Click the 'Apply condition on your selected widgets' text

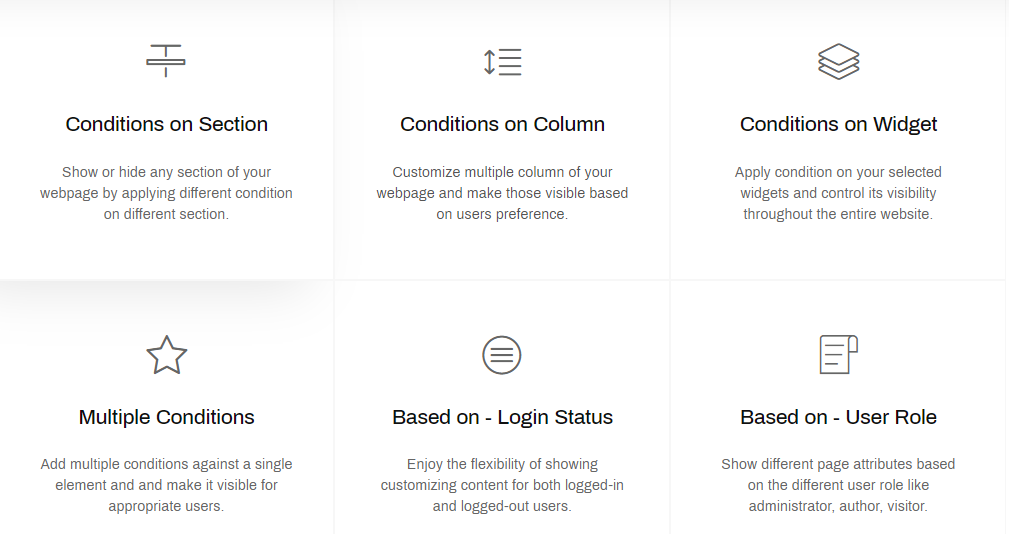pos(838,193)
